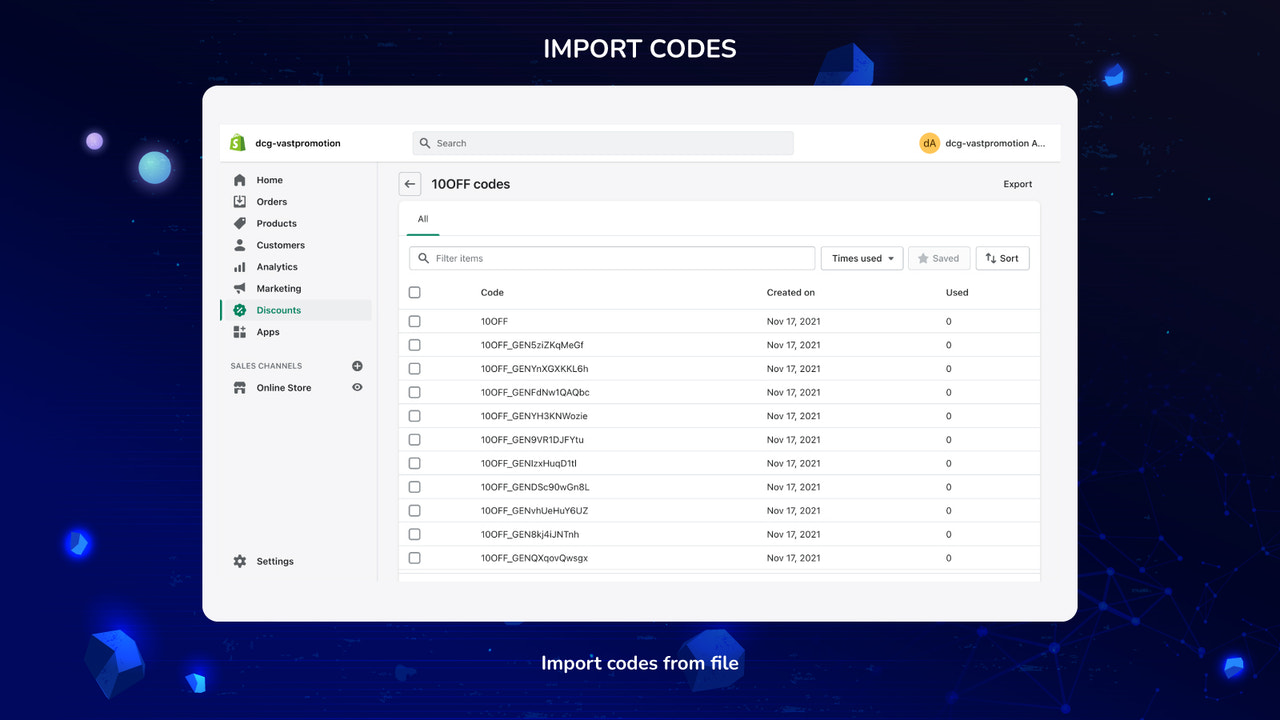The width and height of the screenshot is (1280, 720).
Task: Open the Times used filter dropdown
Action: 861,257
